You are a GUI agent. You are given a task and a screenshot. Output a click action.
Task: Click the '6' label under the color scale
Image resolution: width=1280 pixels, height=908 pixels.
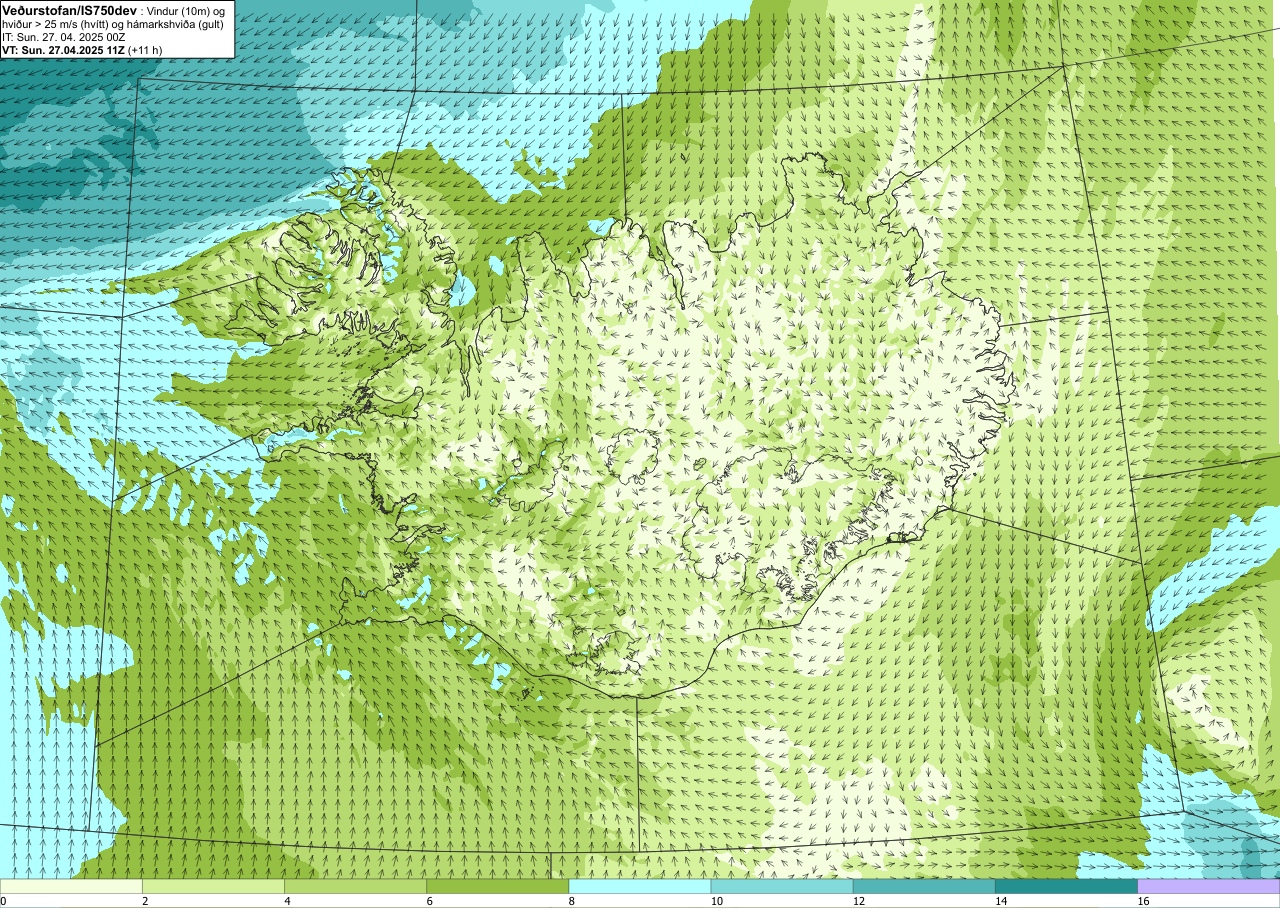429,901
